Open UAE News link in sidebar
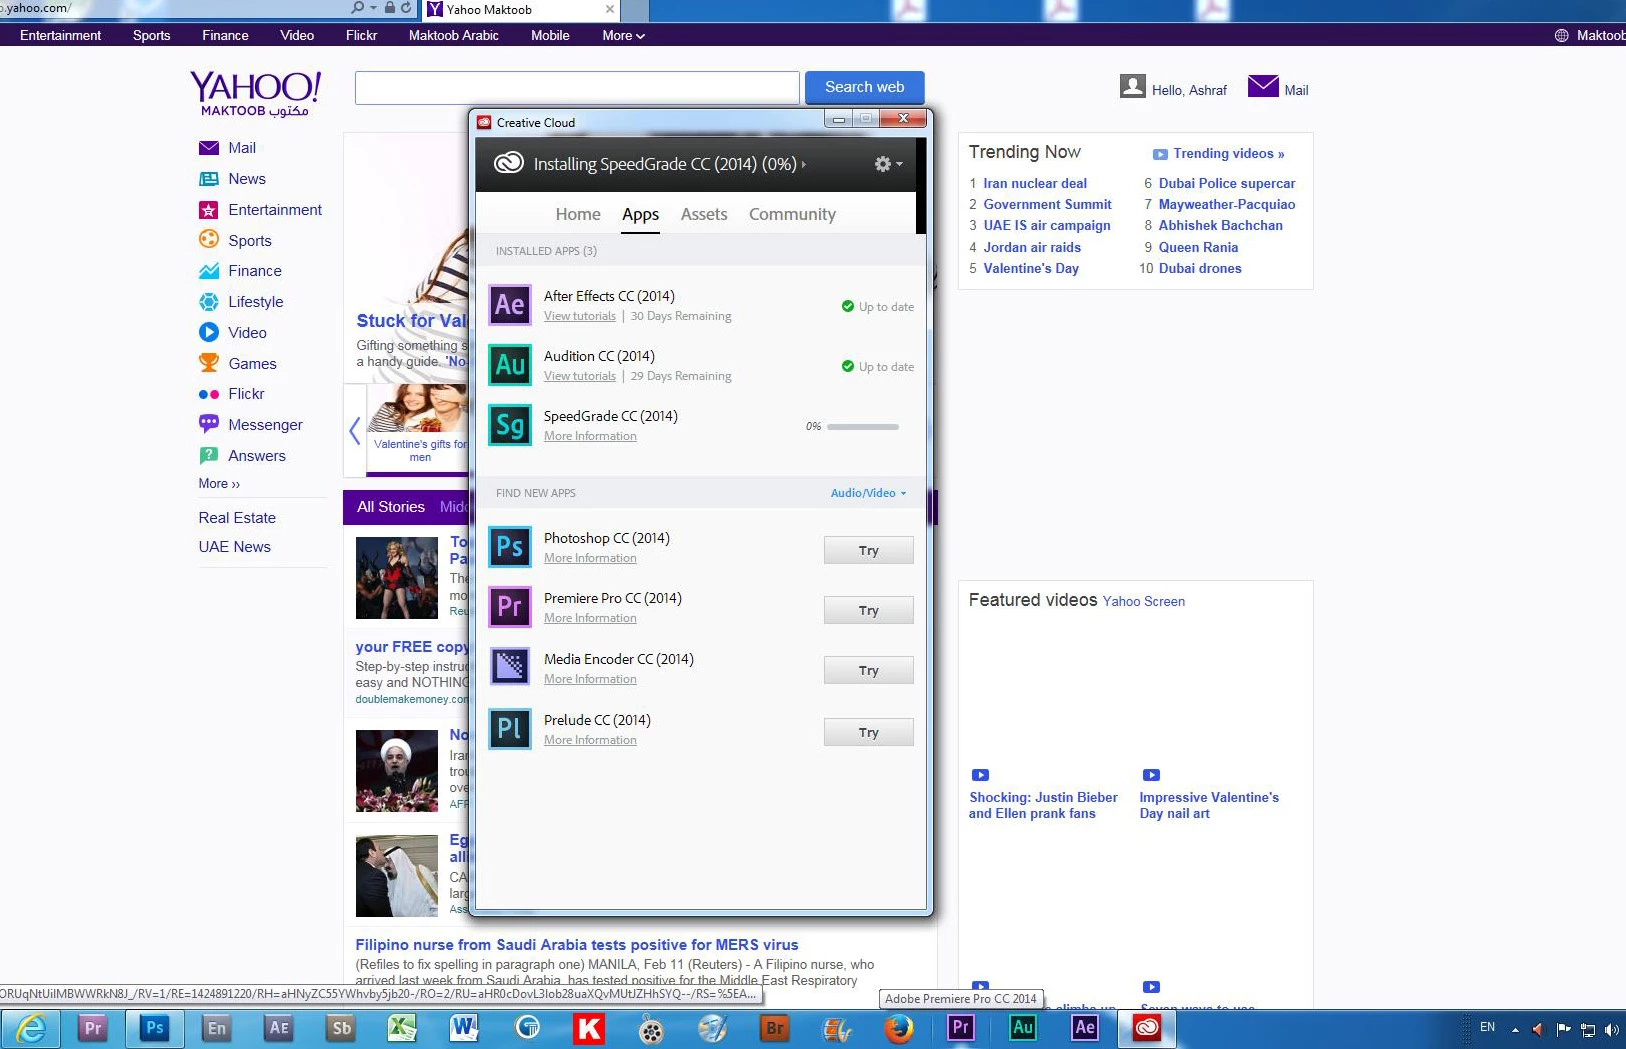The height and width of the screenshot is (1049, 1626). 234,547
